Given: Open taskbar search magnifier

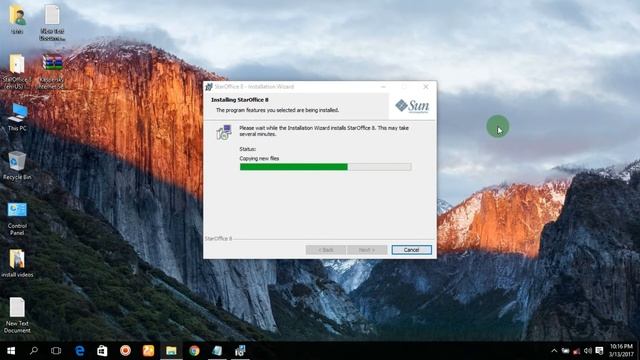Looking at the screenshot, I should tap(34, 351).
